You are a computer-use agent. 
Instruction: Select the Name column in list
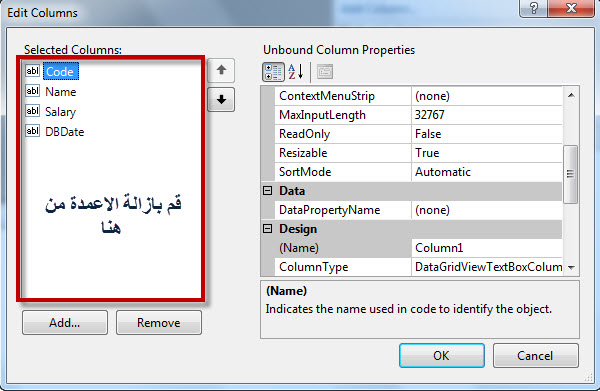pos(60,92)
